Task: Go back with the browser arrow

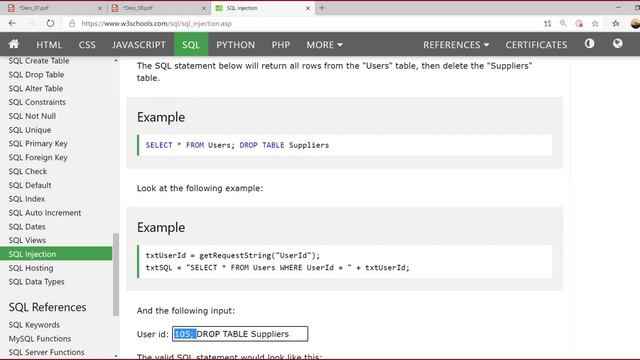Action: (12, 23)
